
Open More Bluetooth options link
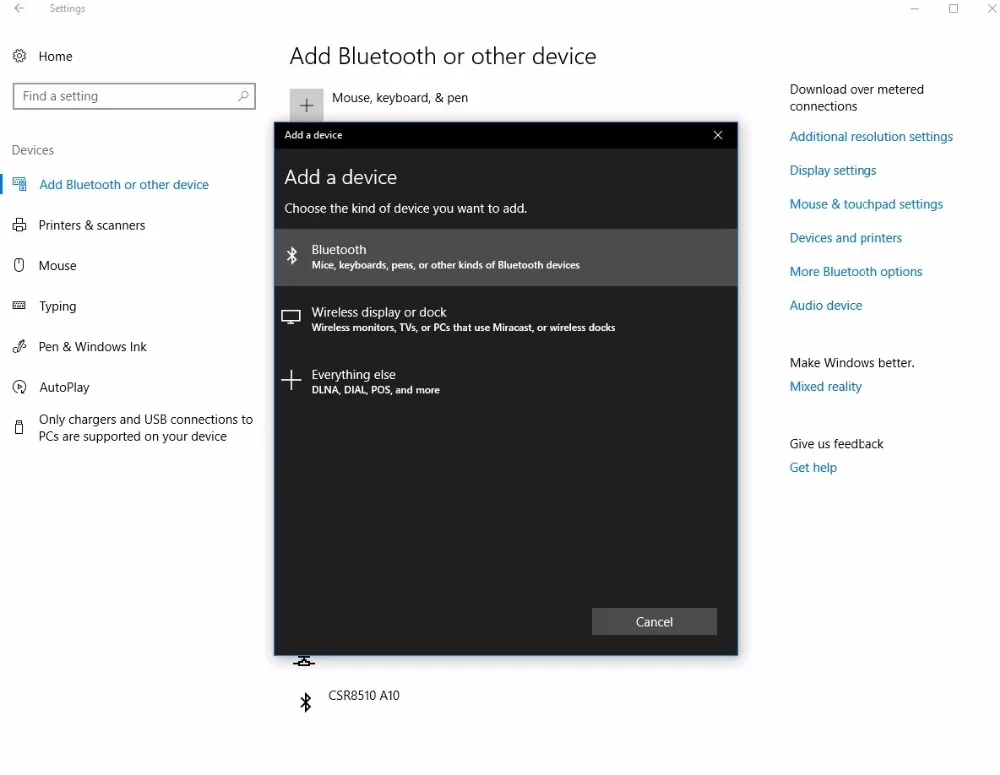click(856, 272)
